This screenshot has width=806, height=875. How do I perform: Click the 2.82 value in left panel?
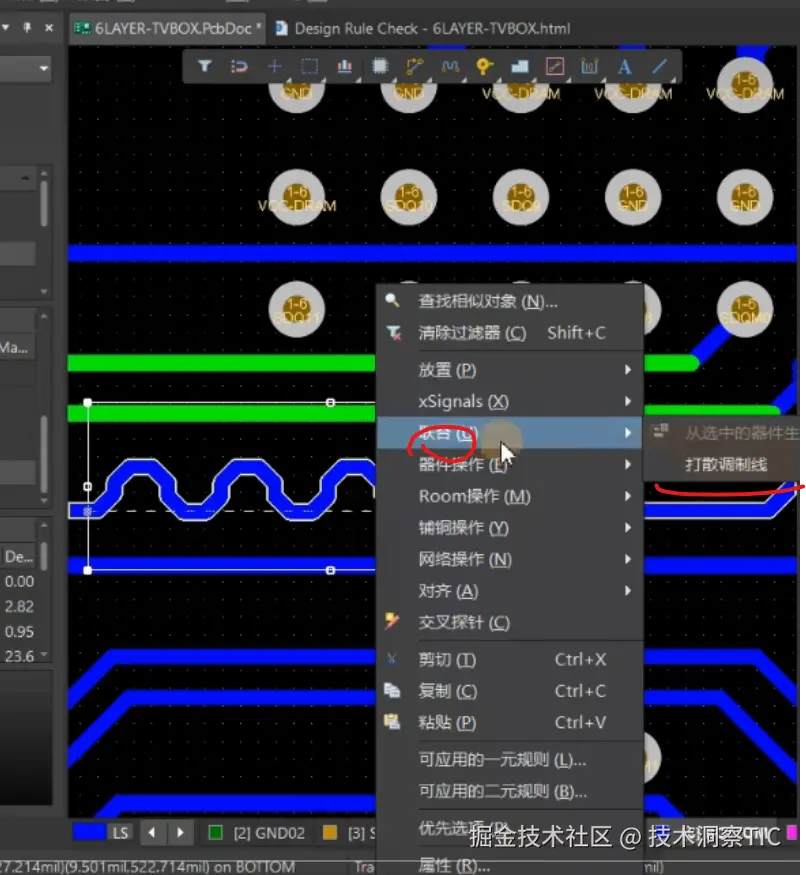tap(20, 607)
